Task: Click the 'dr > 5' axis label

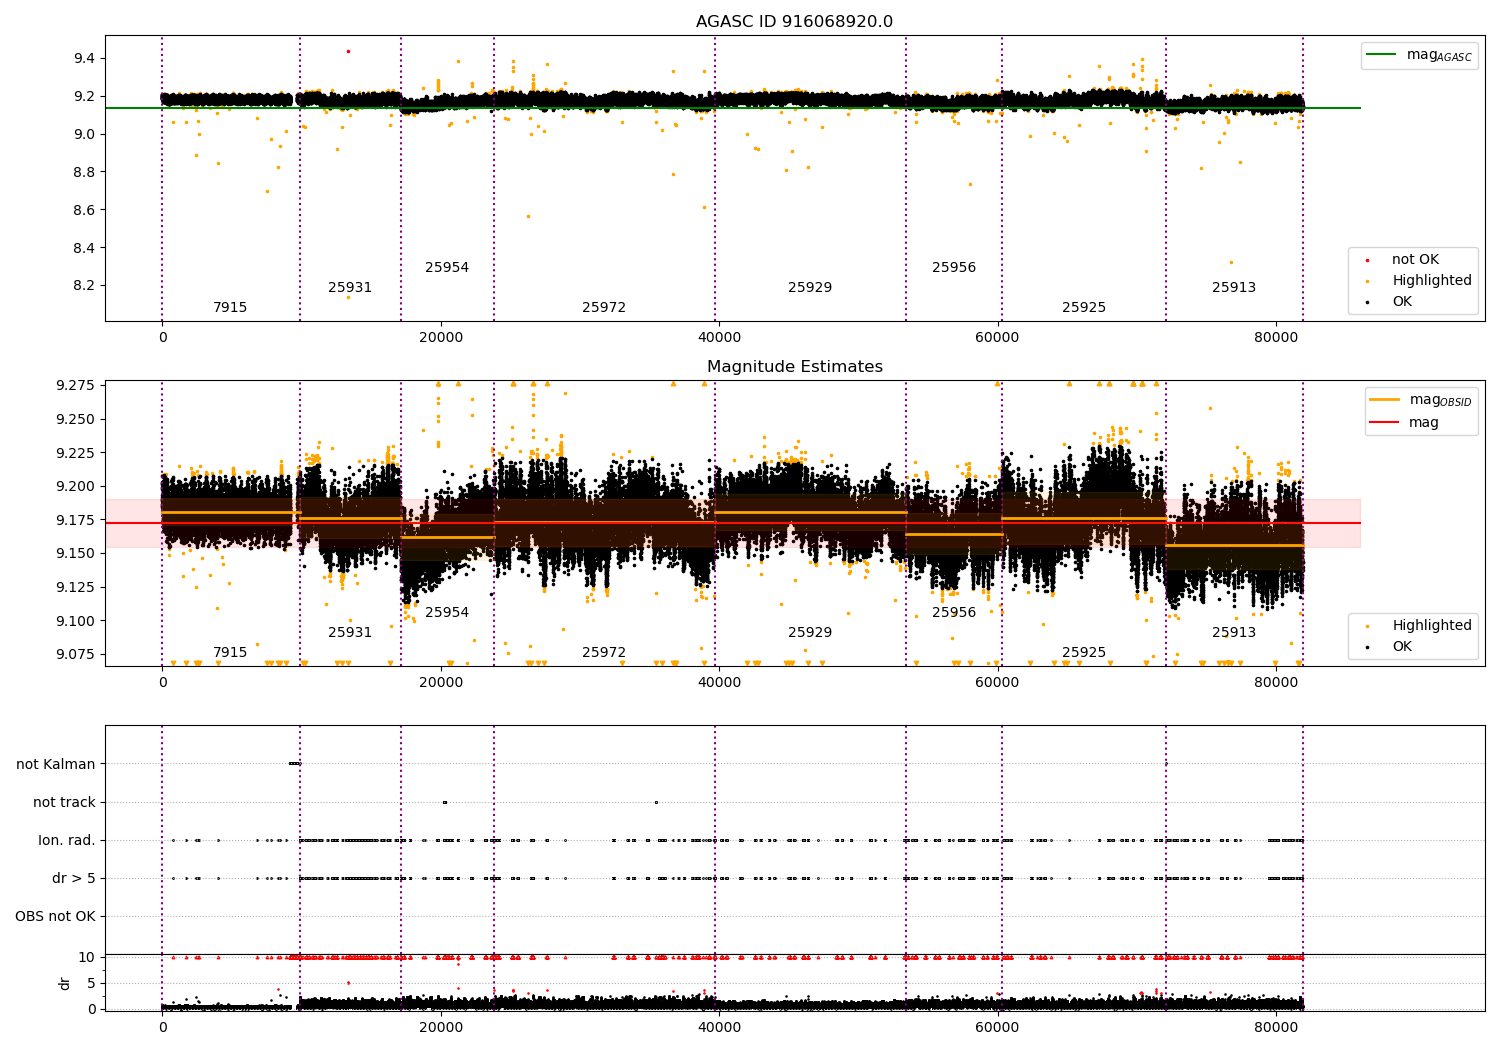Action: pos(74,878)
